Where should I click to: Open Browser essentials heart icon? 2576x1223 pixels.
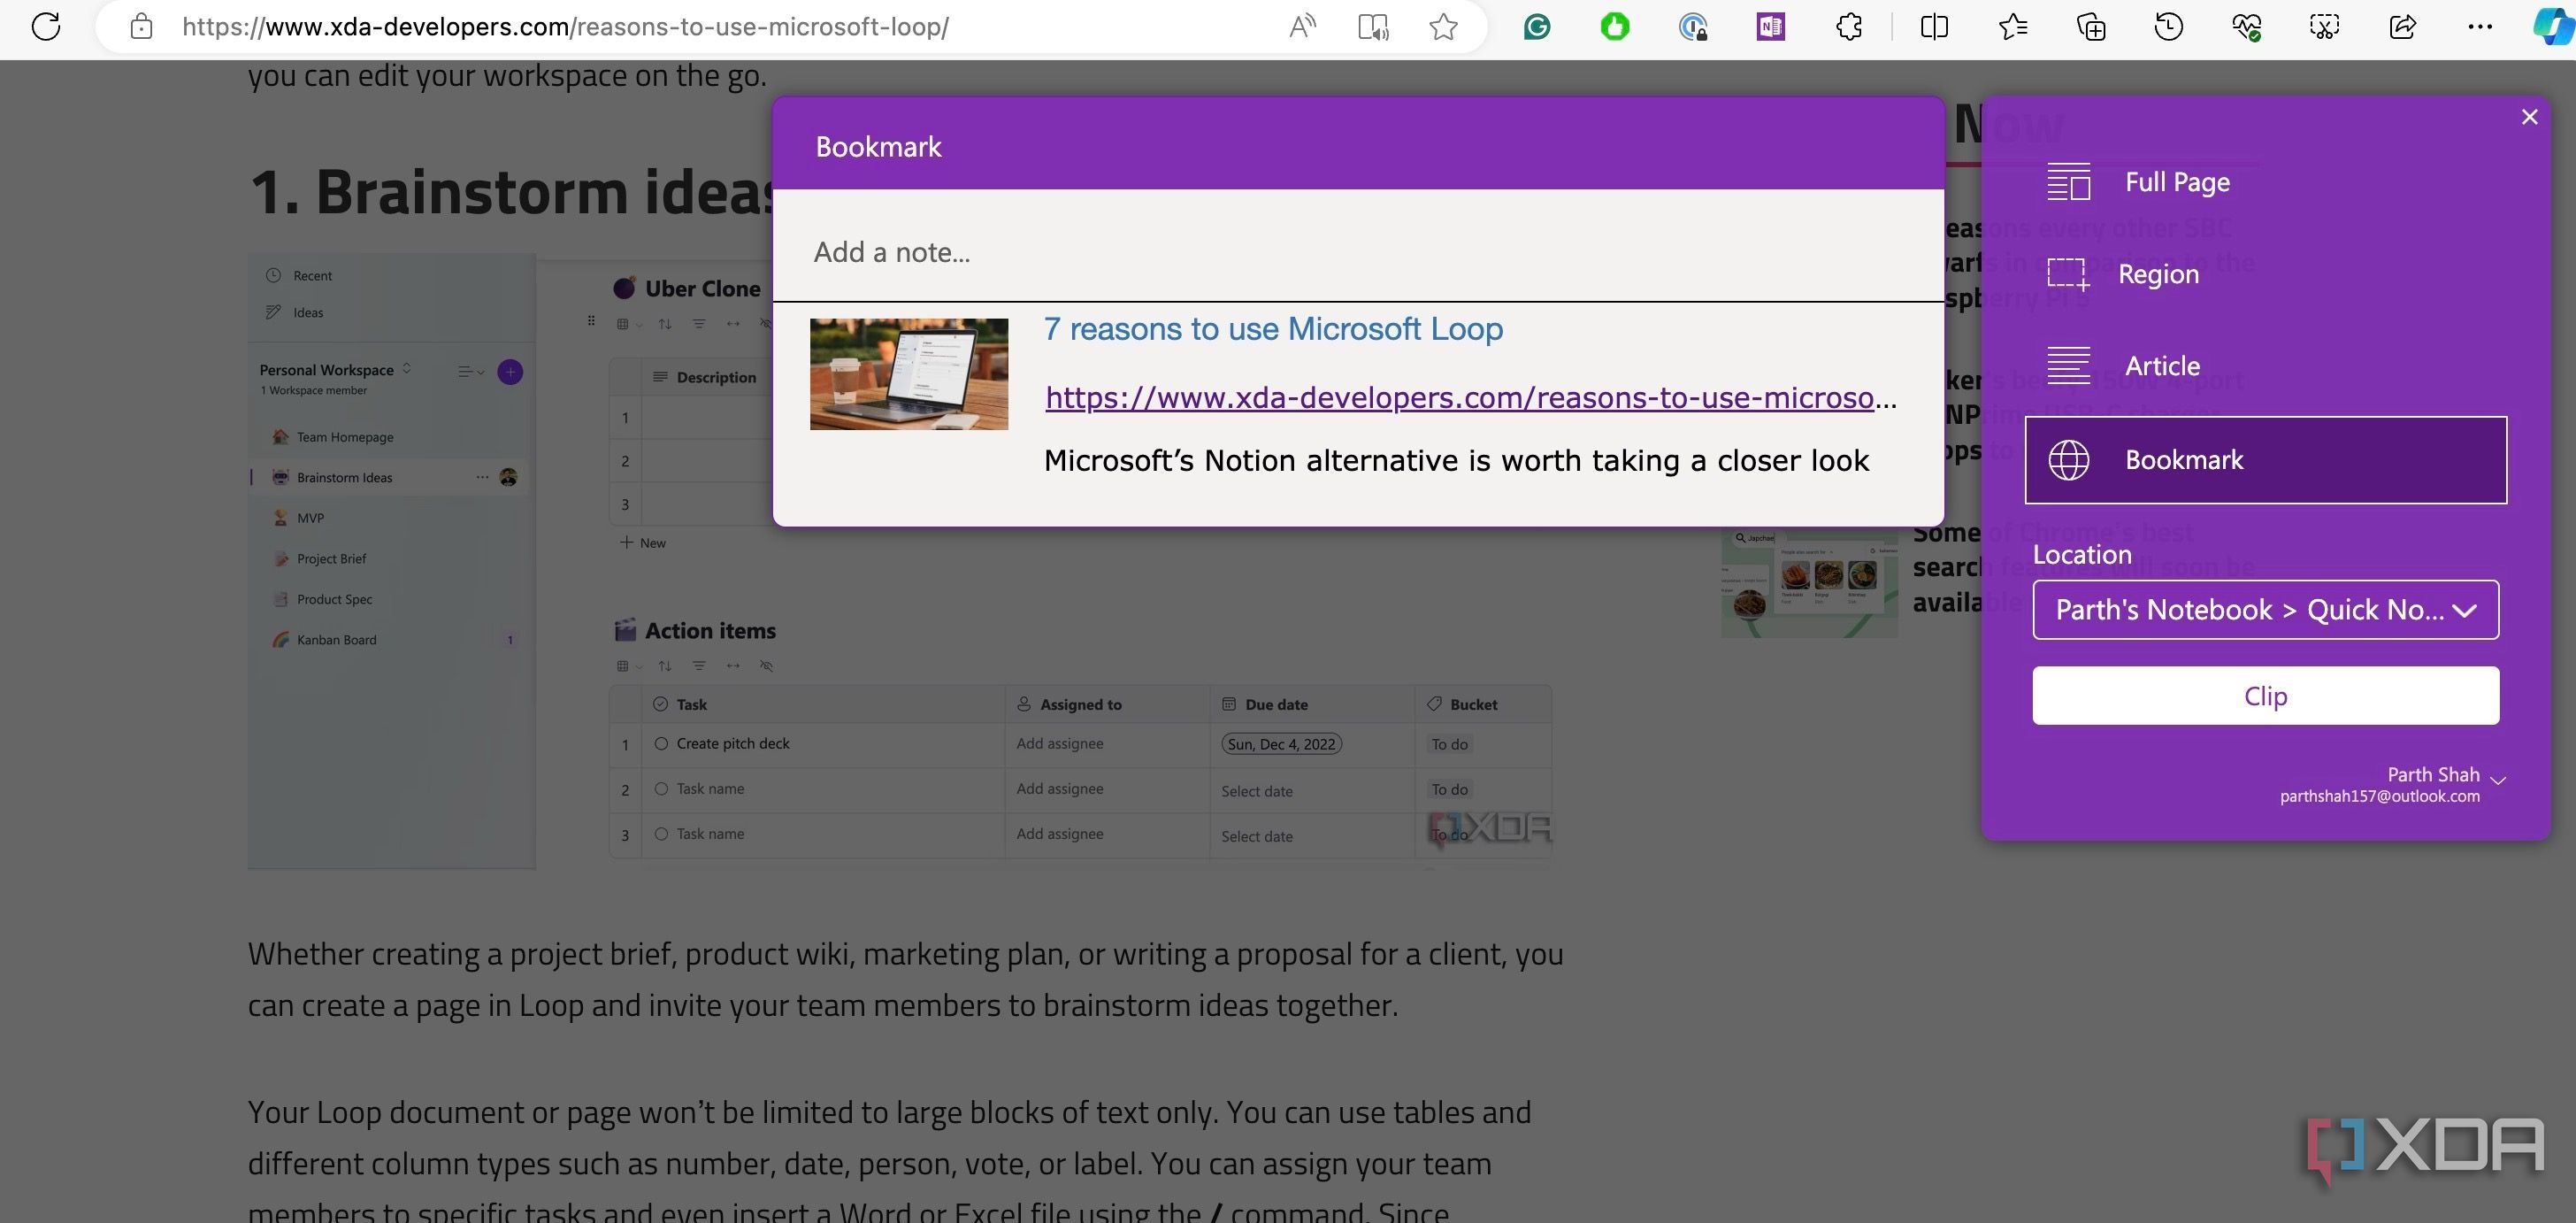(2246, 26)
